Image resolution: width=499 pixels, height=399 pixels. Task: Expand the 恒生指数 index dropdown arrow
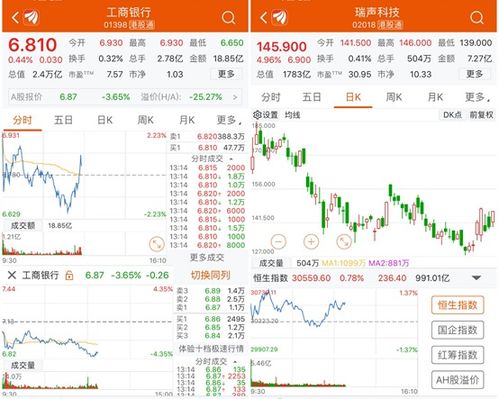[477, 278]
